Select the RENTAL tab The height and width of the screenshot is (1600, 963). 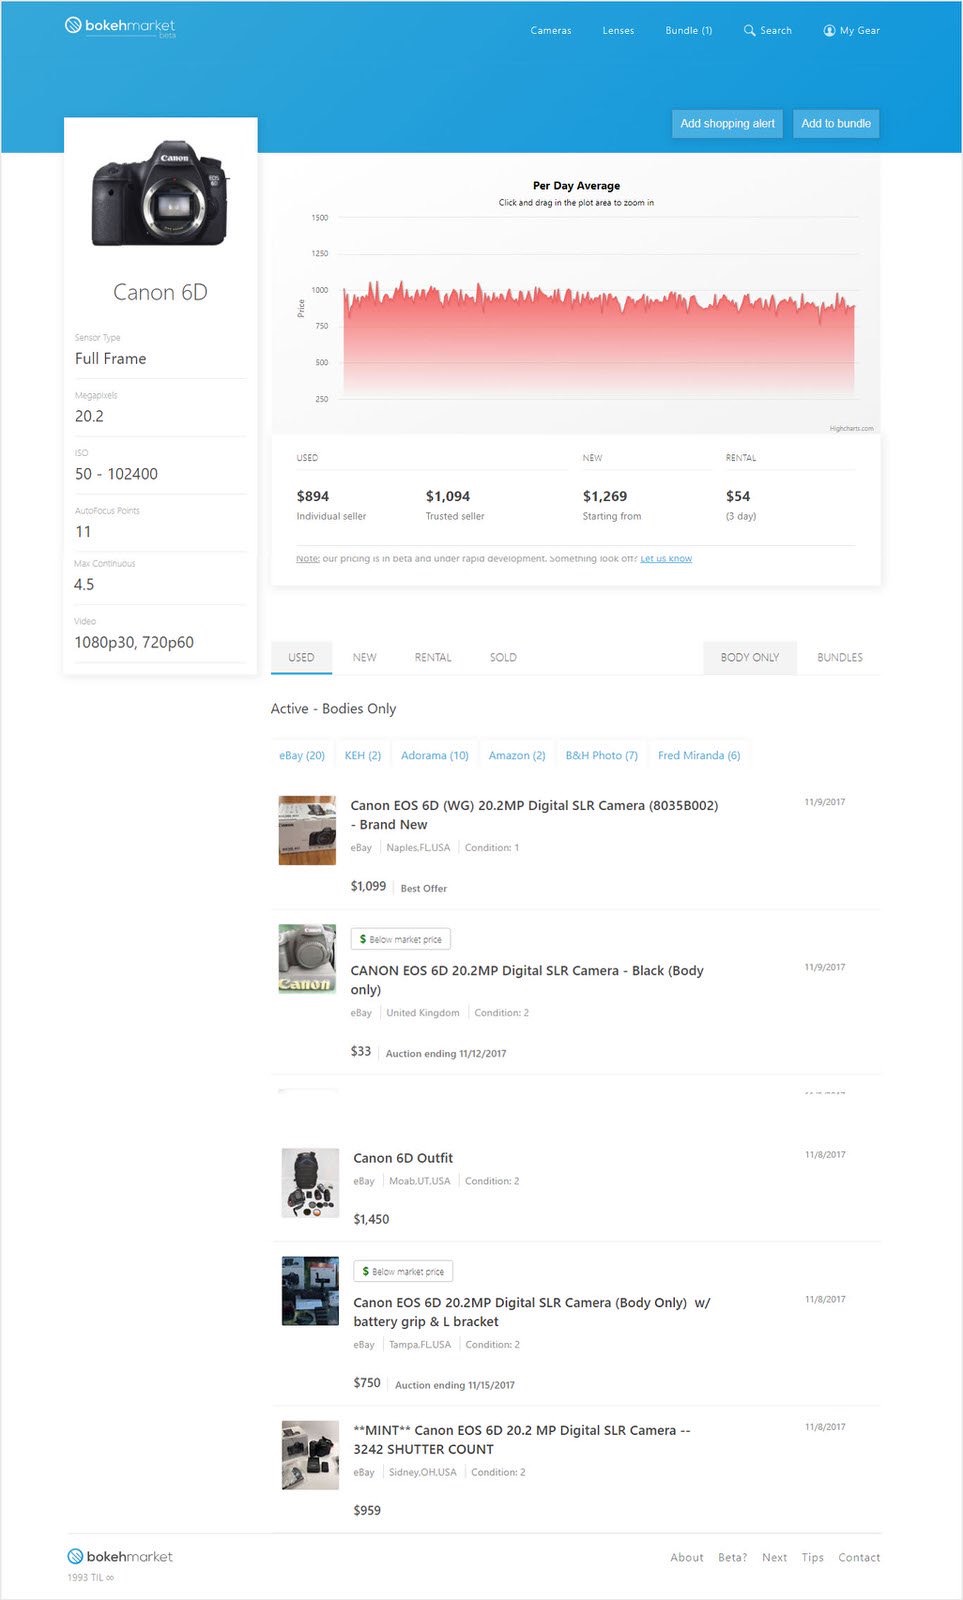(433, 658)
